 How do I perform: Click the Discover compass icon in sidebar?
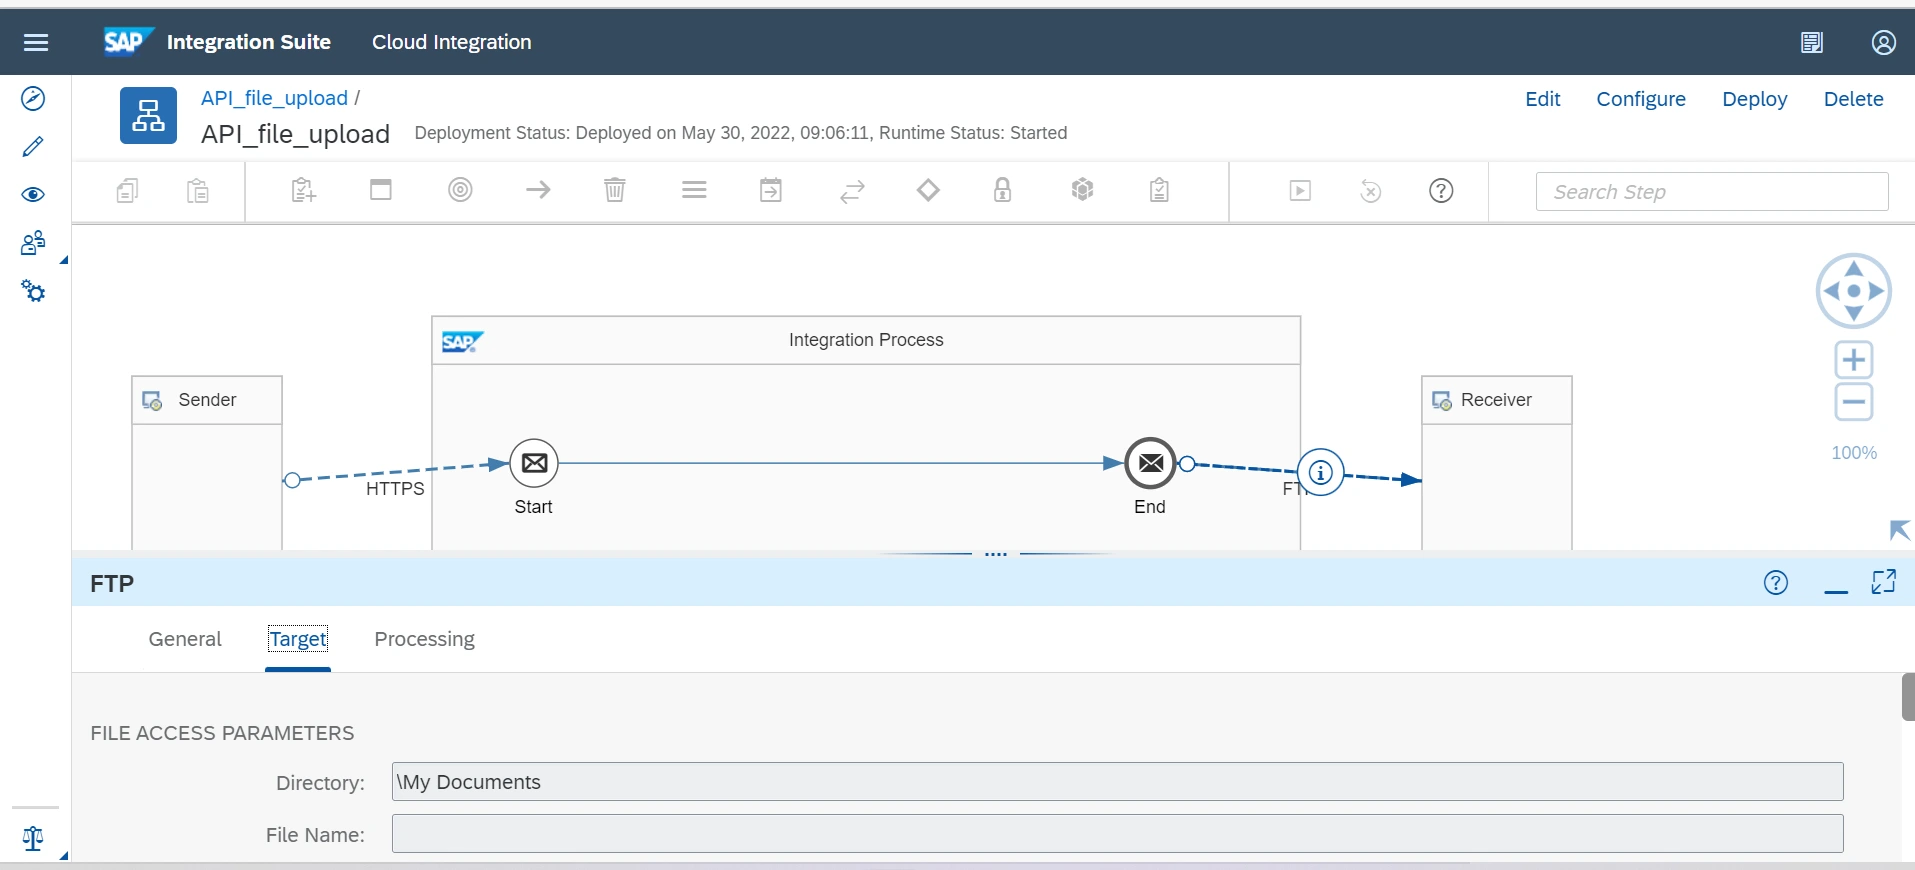[x=33, y=98]
